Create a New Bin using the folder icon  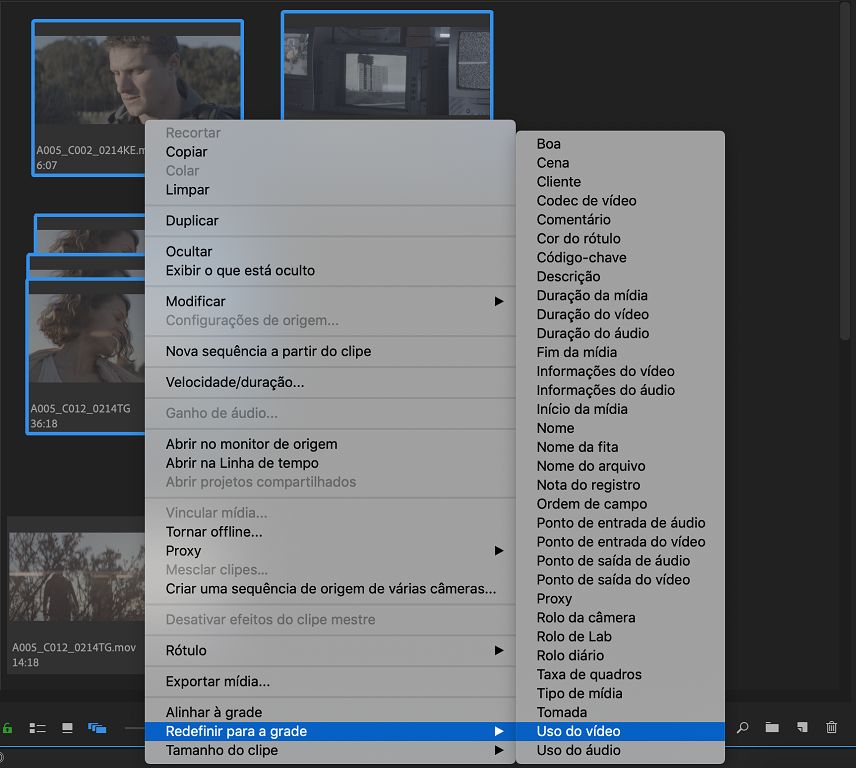pos(772,728)
